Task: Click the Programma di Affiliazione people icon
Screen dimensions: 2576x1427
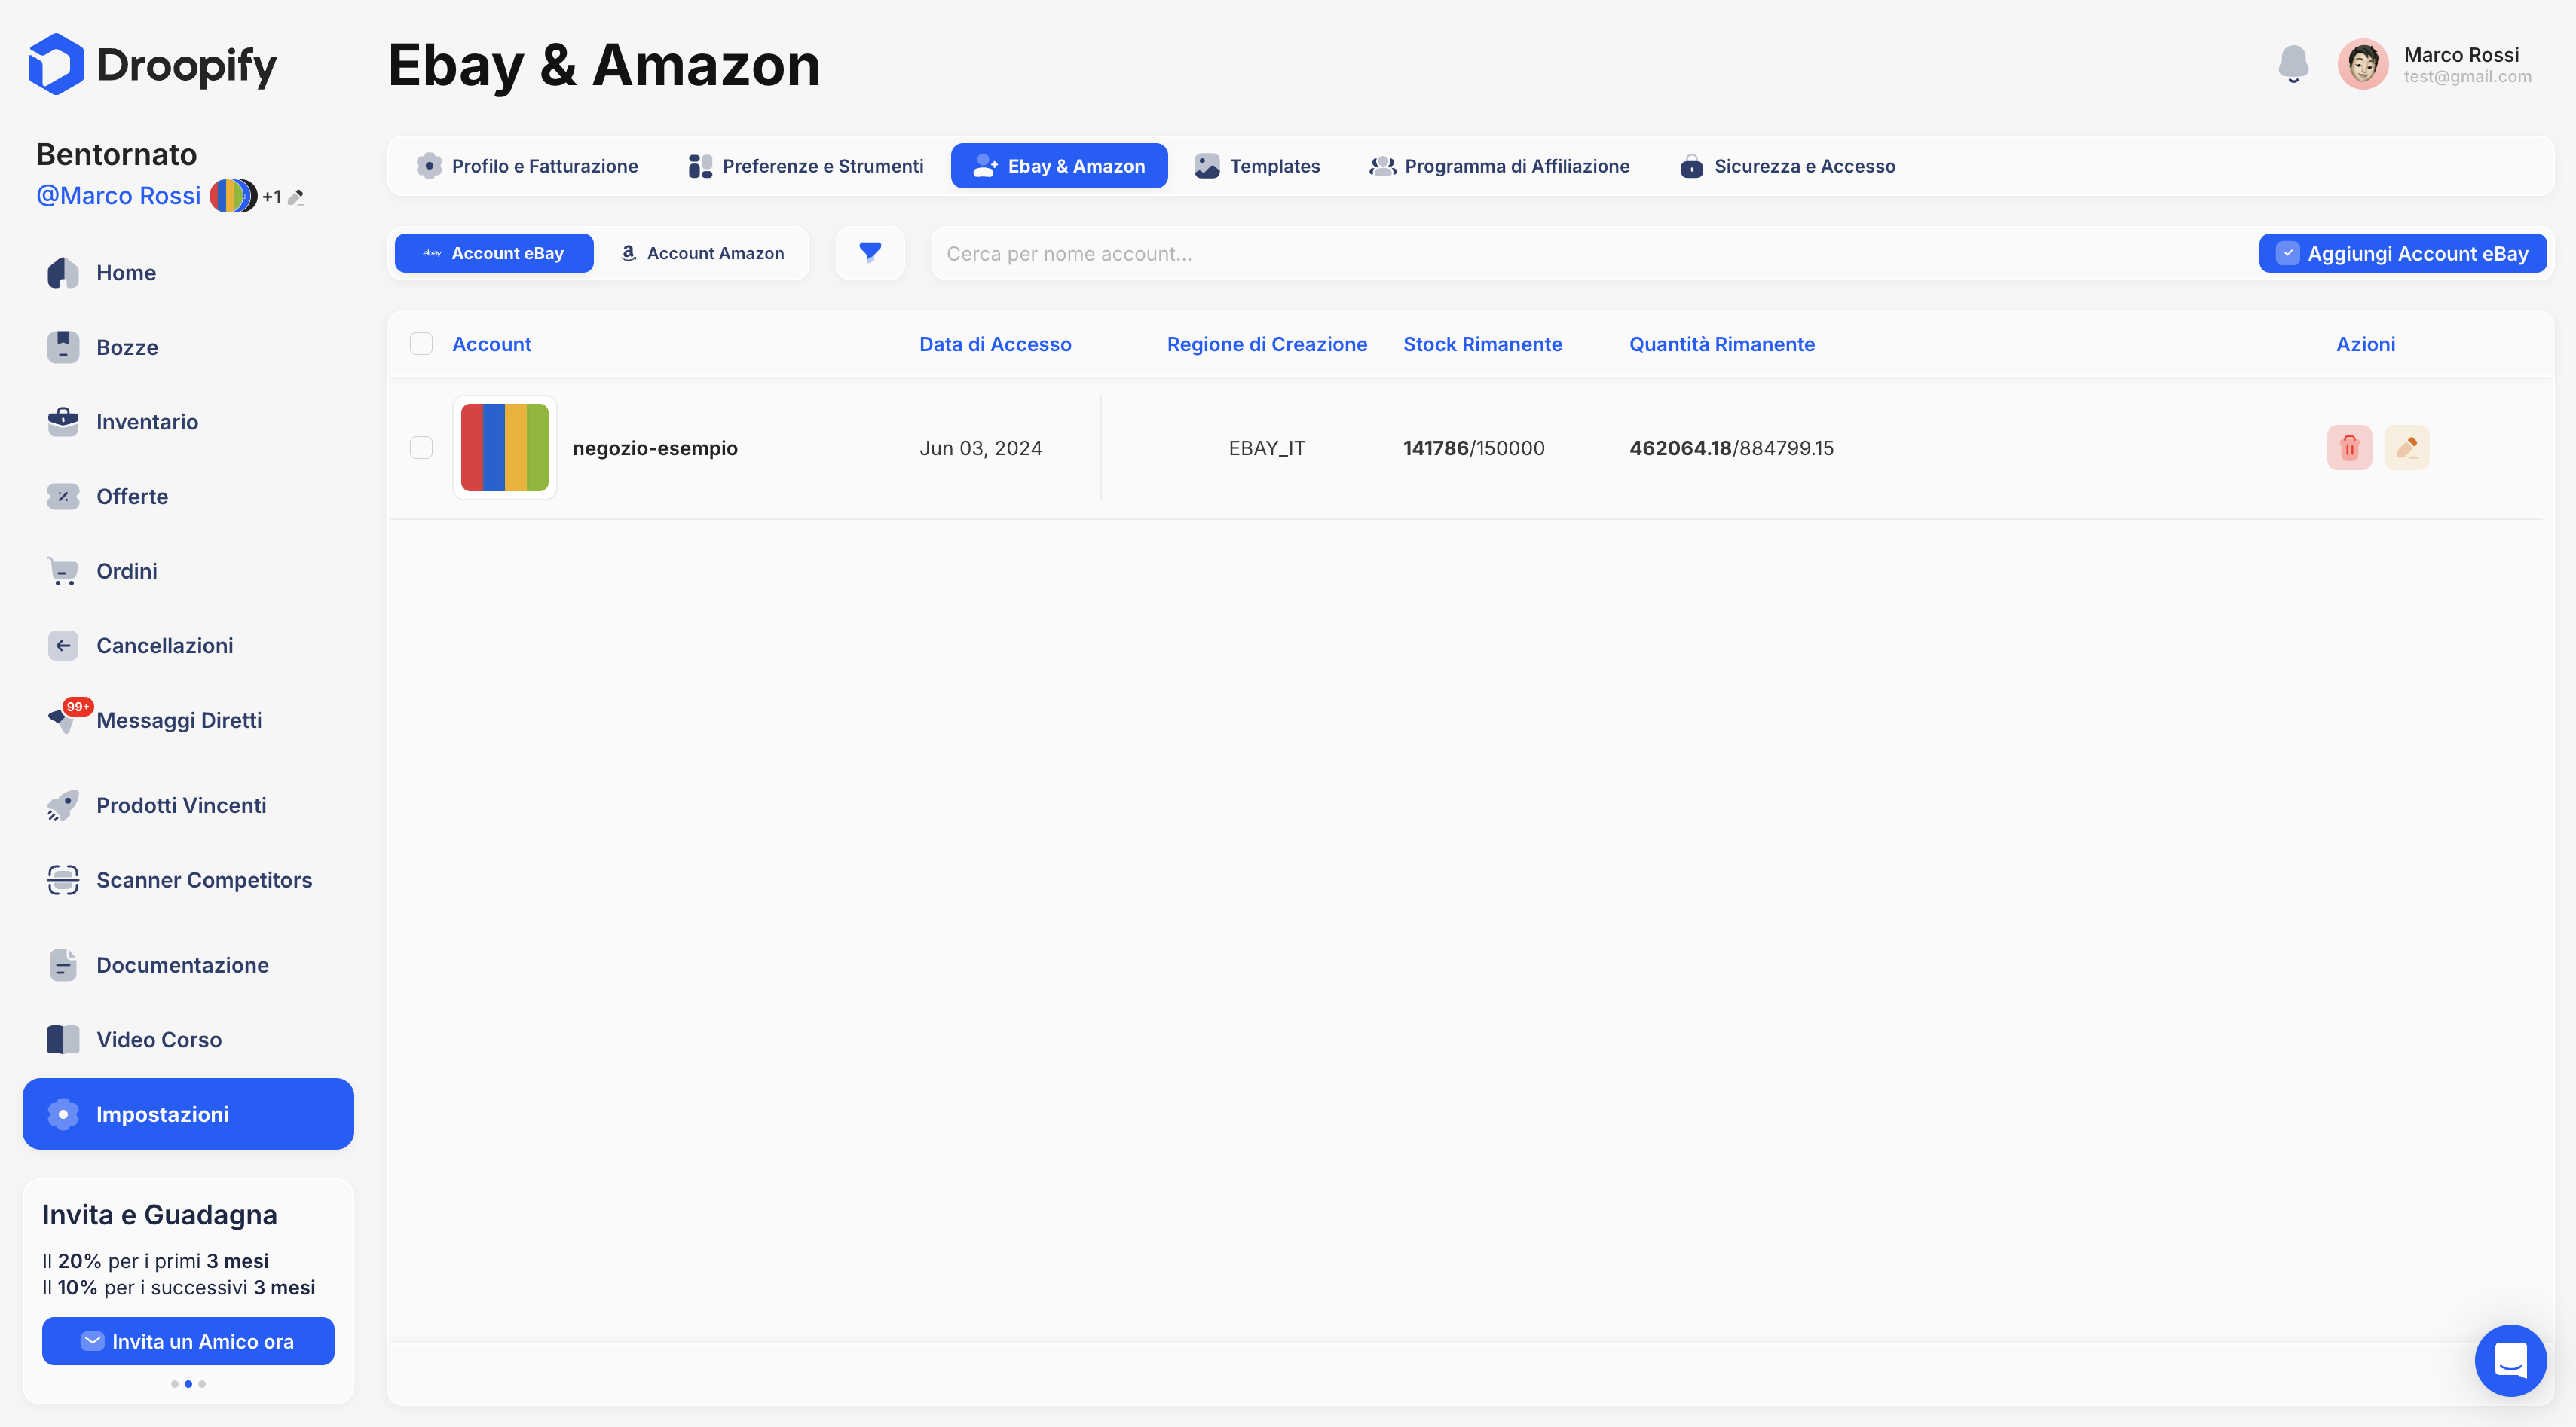Action: (1382, 166)
